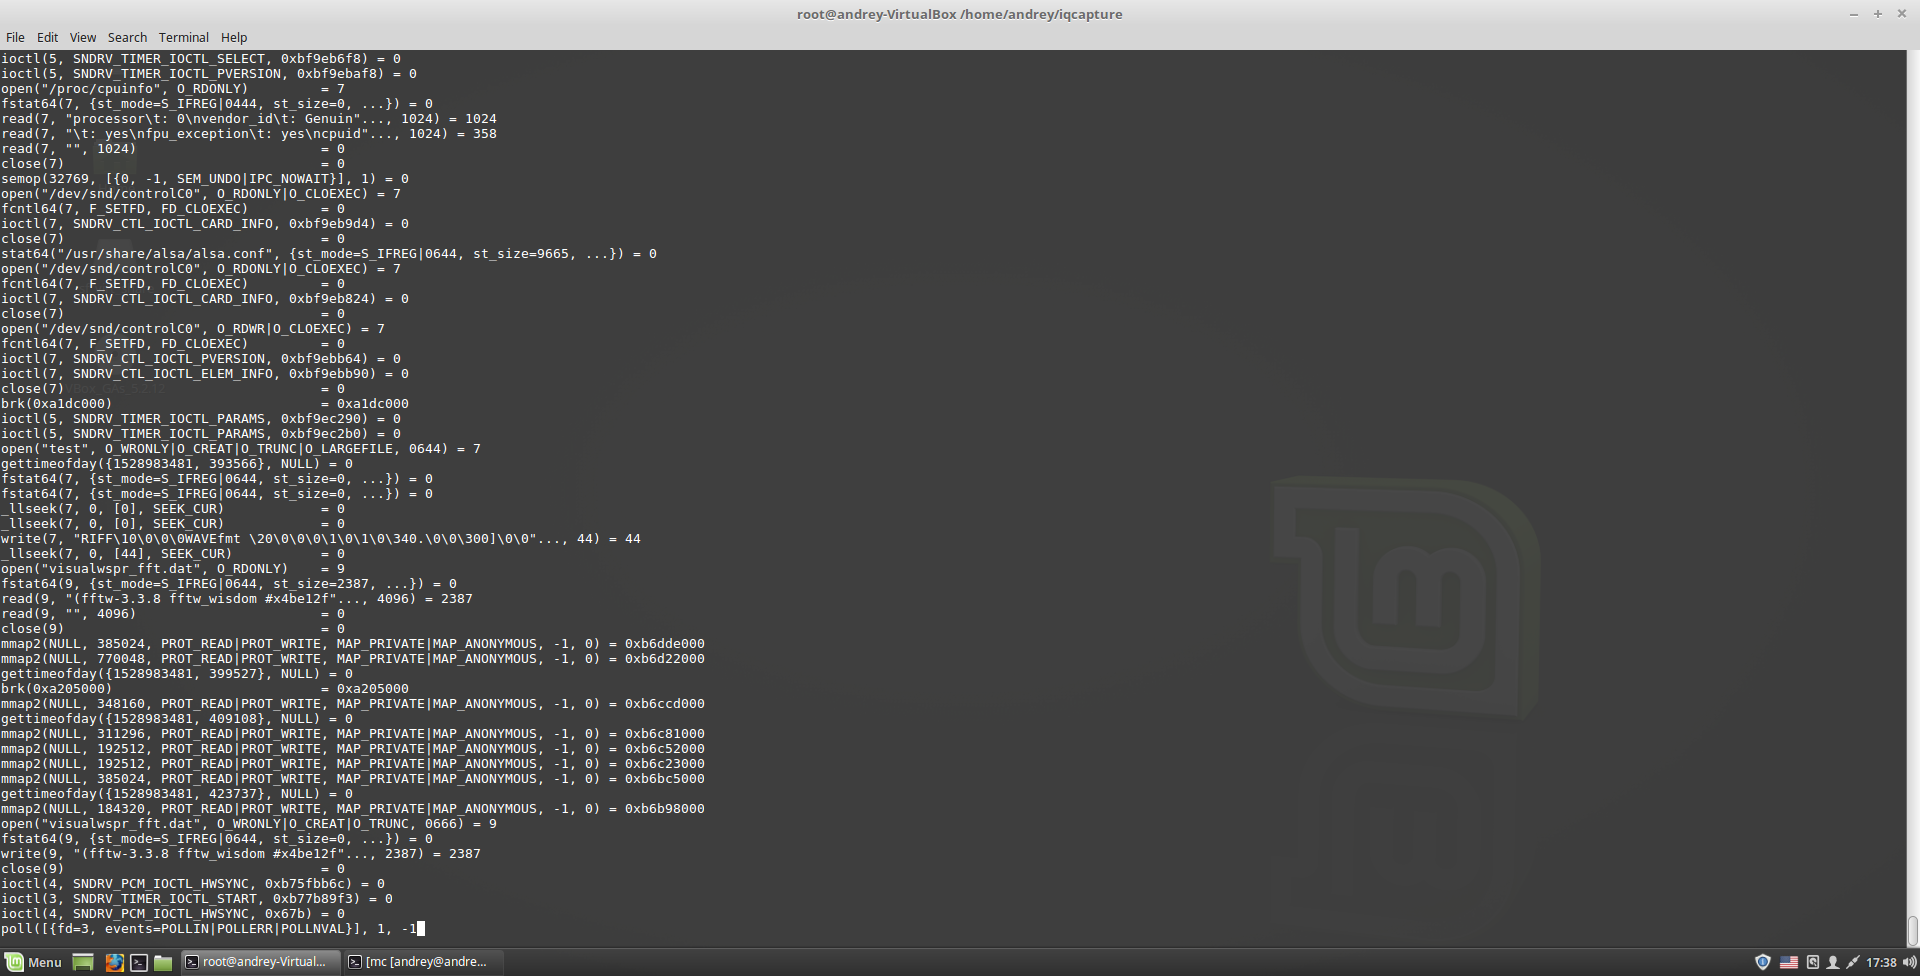Image resolution: width=1920 pixels, height=976 pixels.
Task: Open the Terminal menu
Action: (x=184, y=37)
